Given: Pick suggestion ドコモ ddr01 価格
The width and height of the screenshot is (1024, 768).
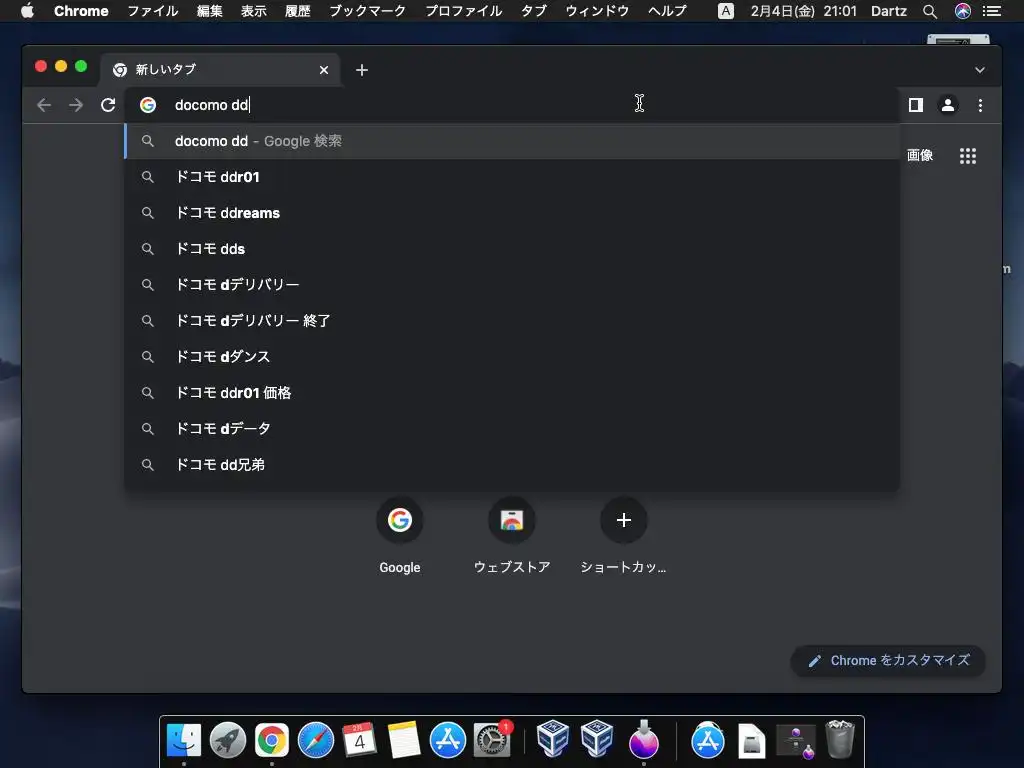Looking at the screenshot, I should [x=511, y=392].
